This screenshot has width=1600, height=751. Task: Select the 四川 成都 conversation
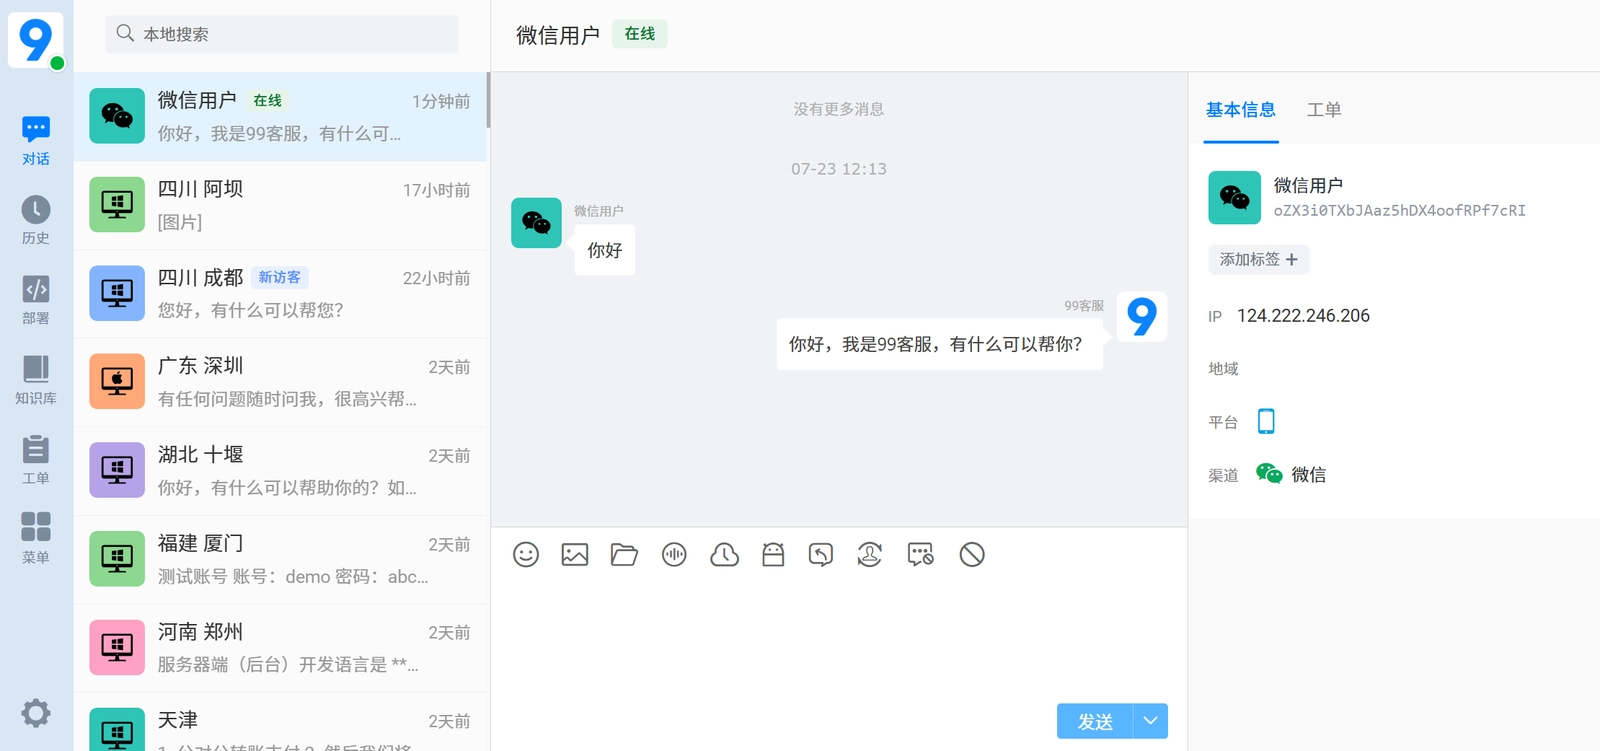tap(281, 293)
